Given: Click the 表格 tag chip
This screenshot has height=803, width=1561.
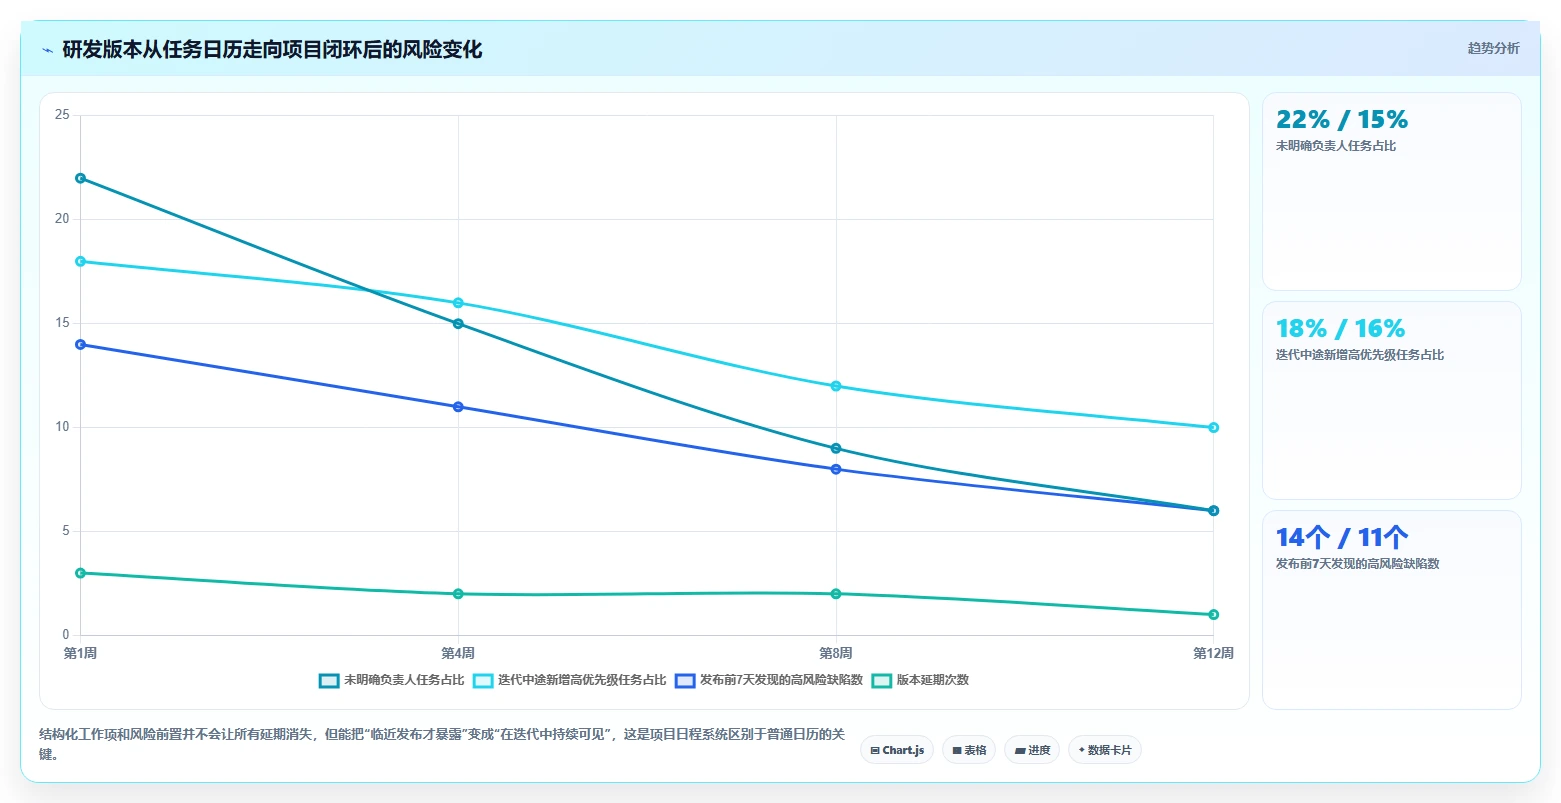Looking at the screenshot, I should point(969,750).
